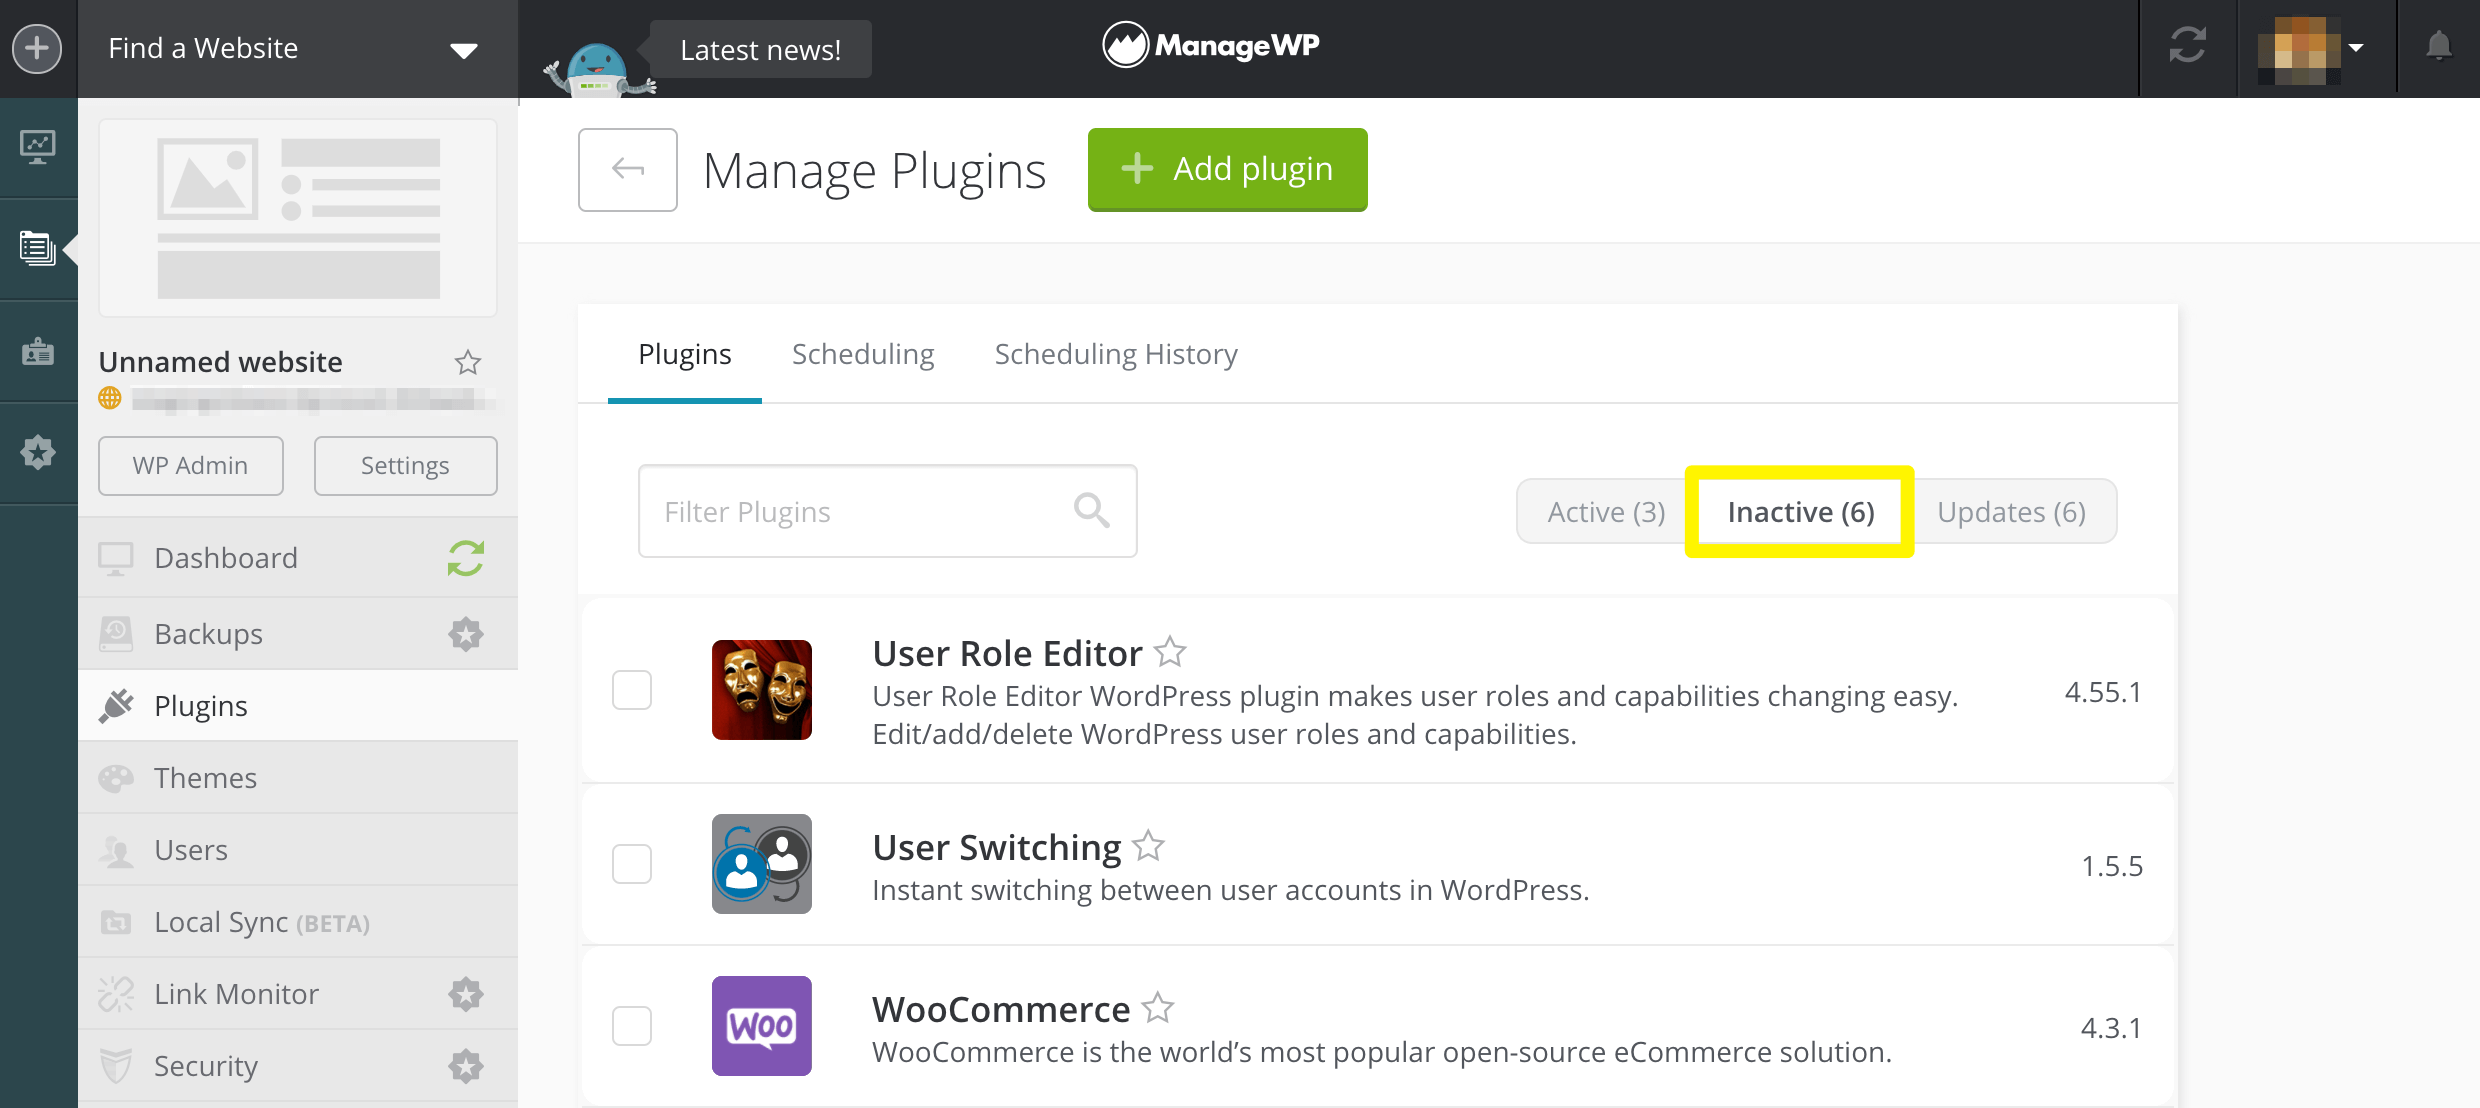The height and width of the screenshot is (1108, 2480).
Task: Select the User Switching plugin checkbox
Action: (632, 864)
